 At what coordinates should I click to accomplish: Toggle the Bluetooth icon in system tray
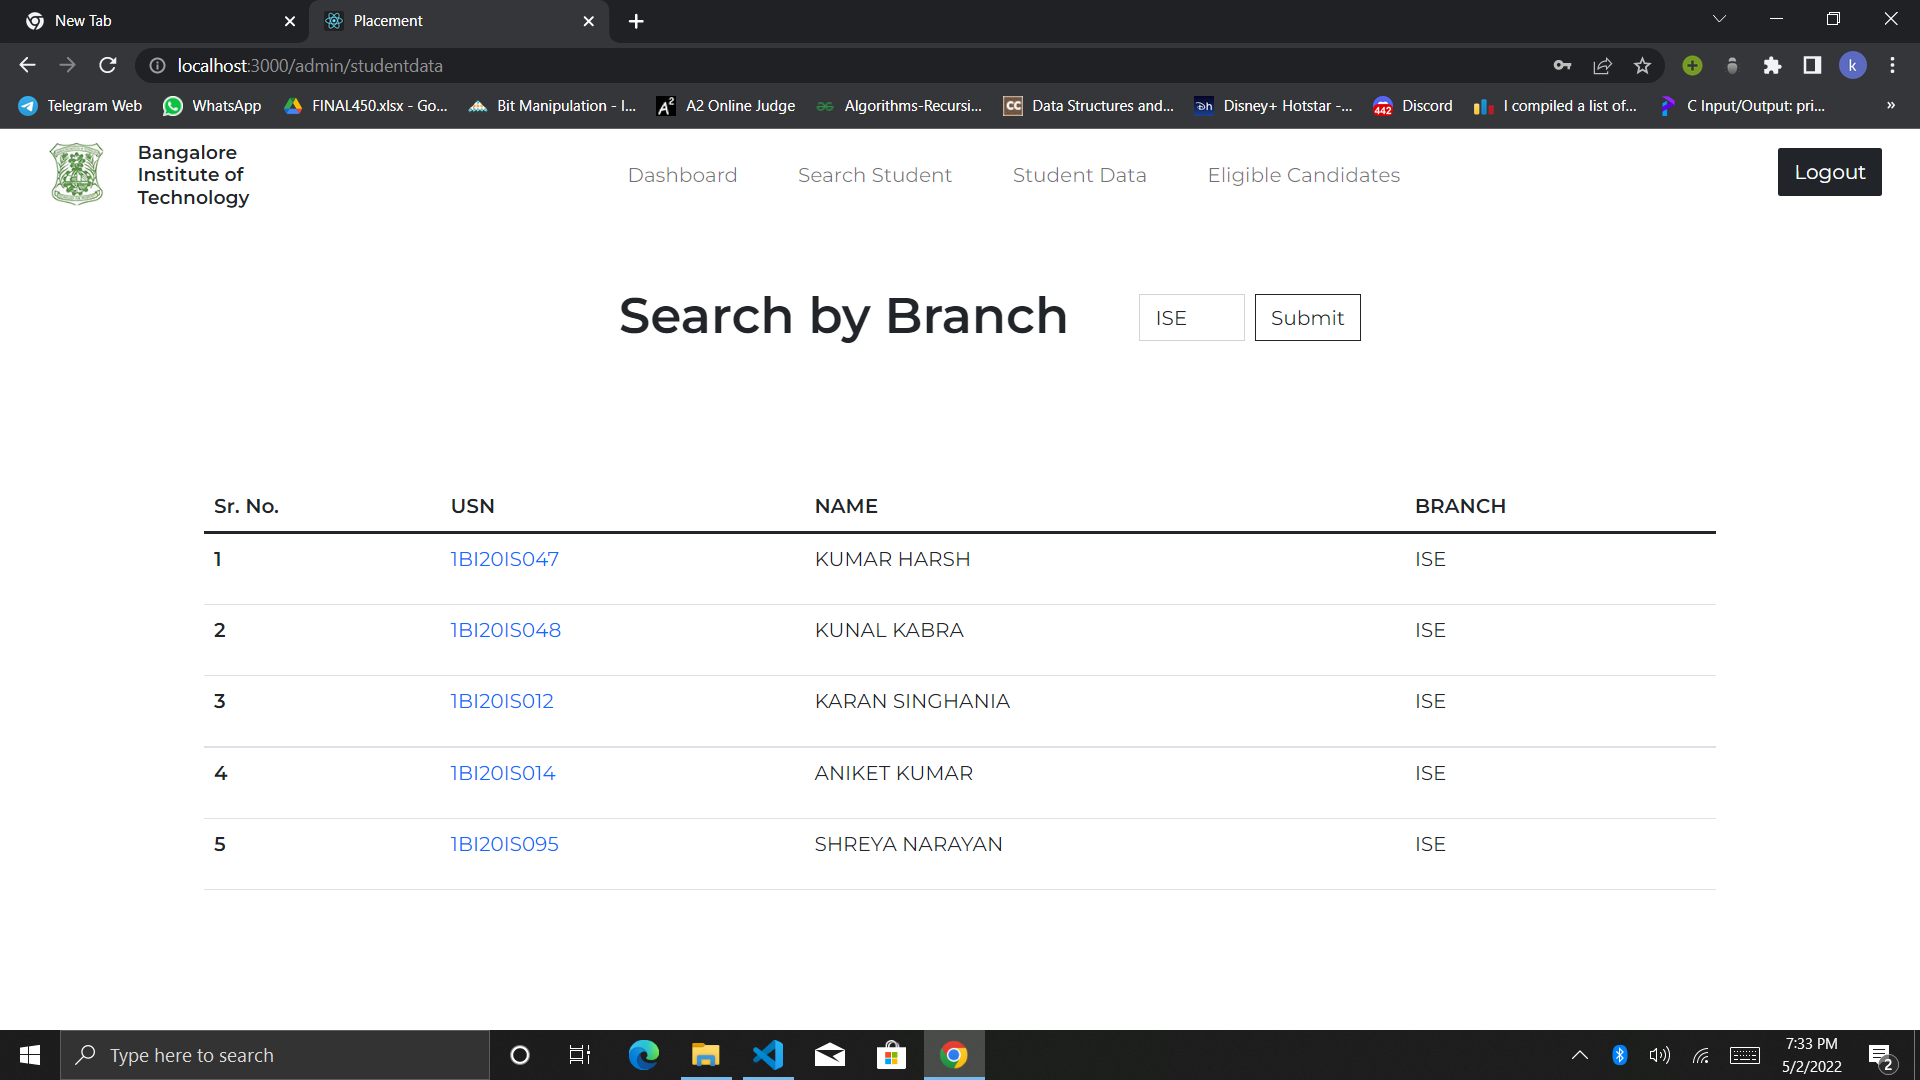click(1620, 1054)
